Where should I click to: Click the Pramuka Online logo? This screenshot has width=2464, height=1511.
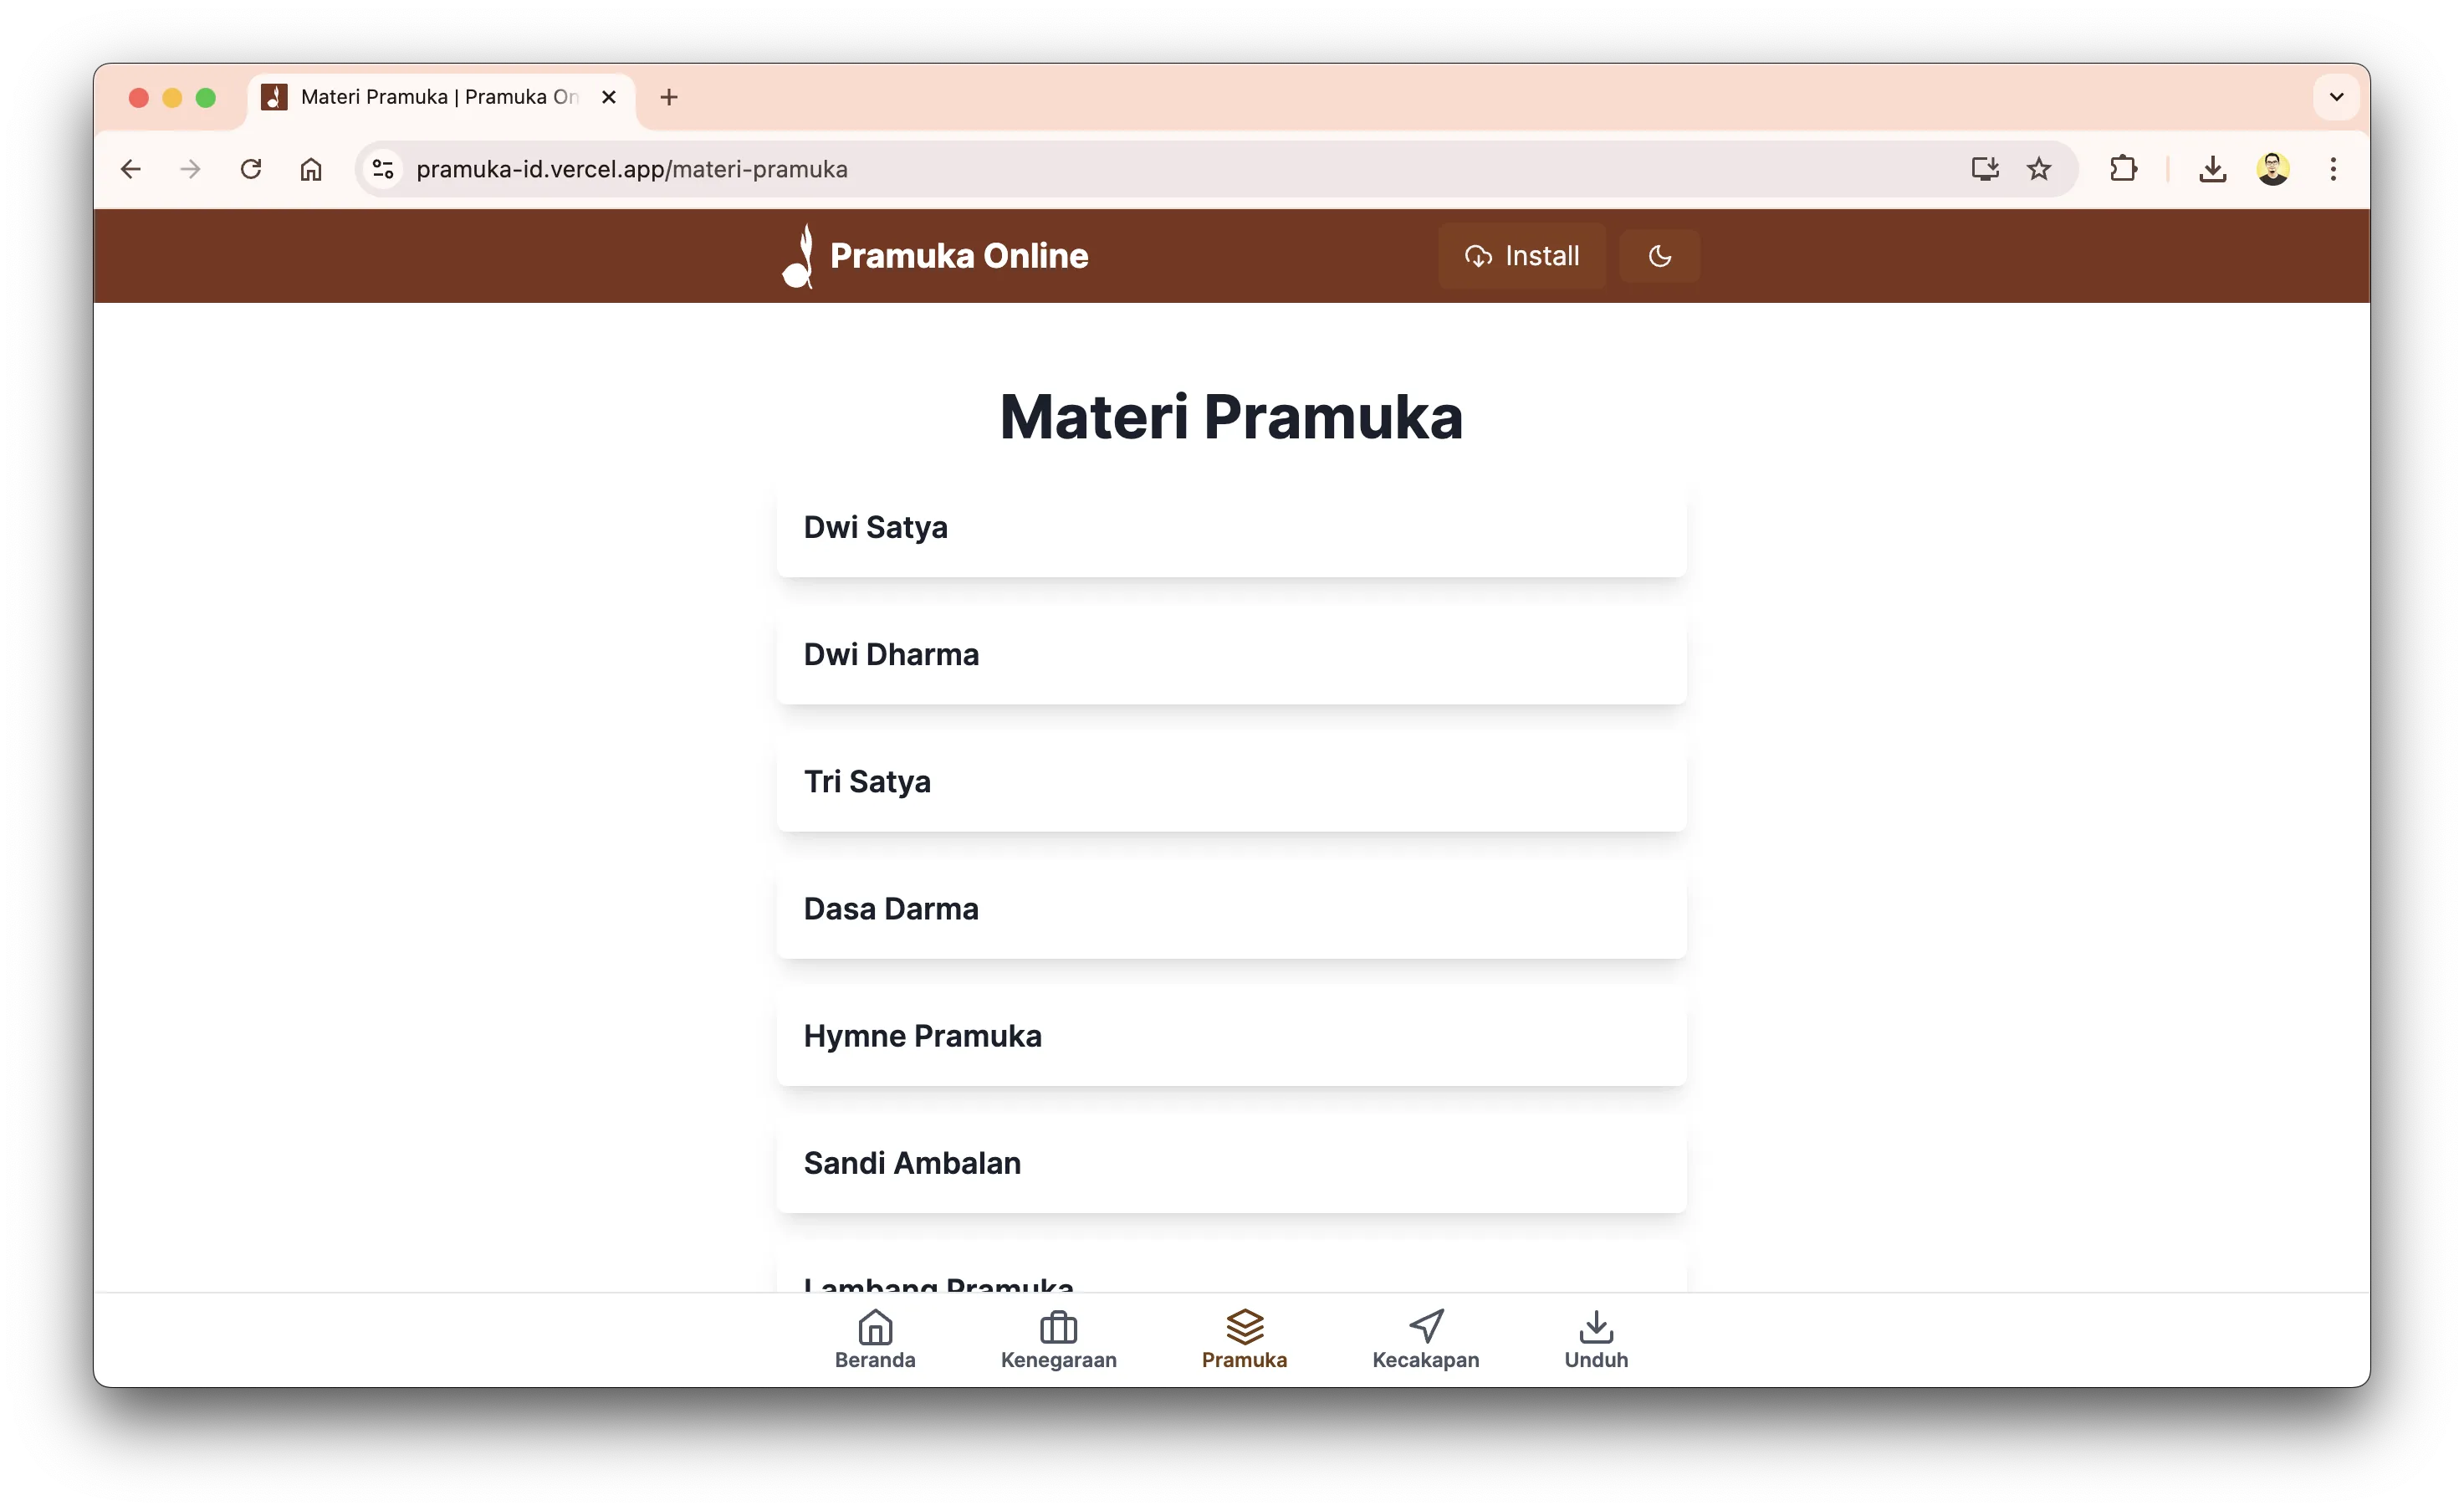pos(935,256)
